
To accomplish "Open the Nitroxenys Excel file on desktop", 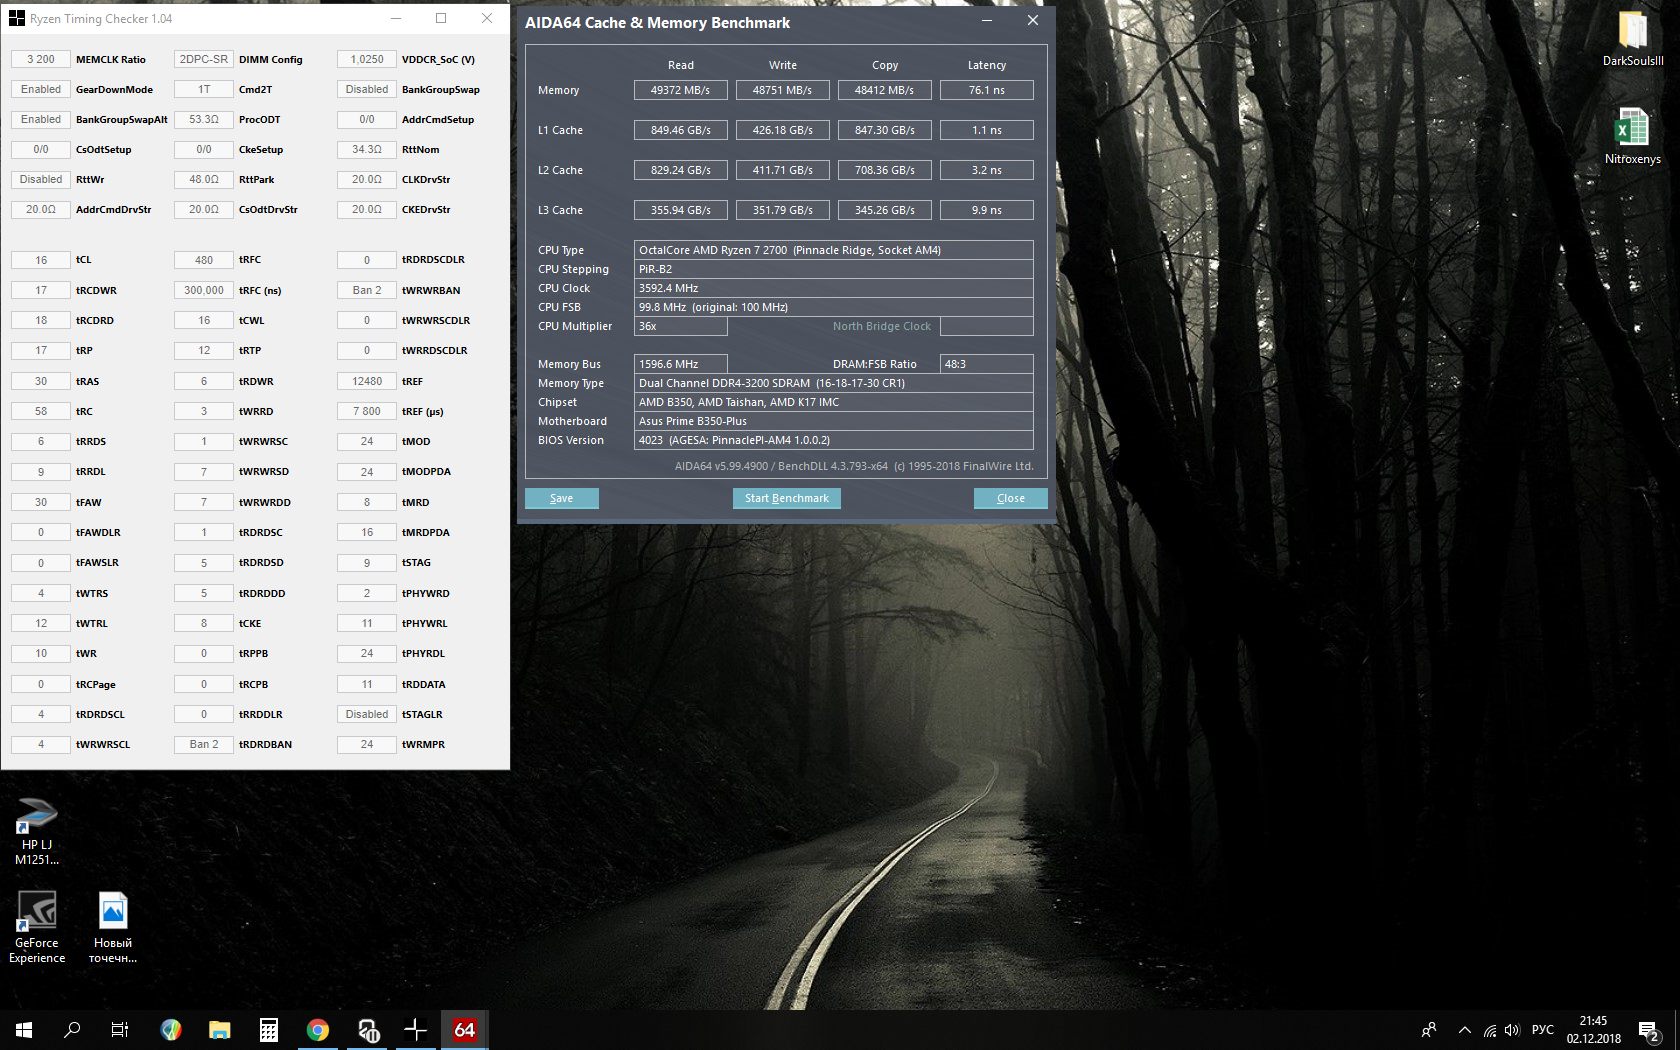I will pos(1633,137).
